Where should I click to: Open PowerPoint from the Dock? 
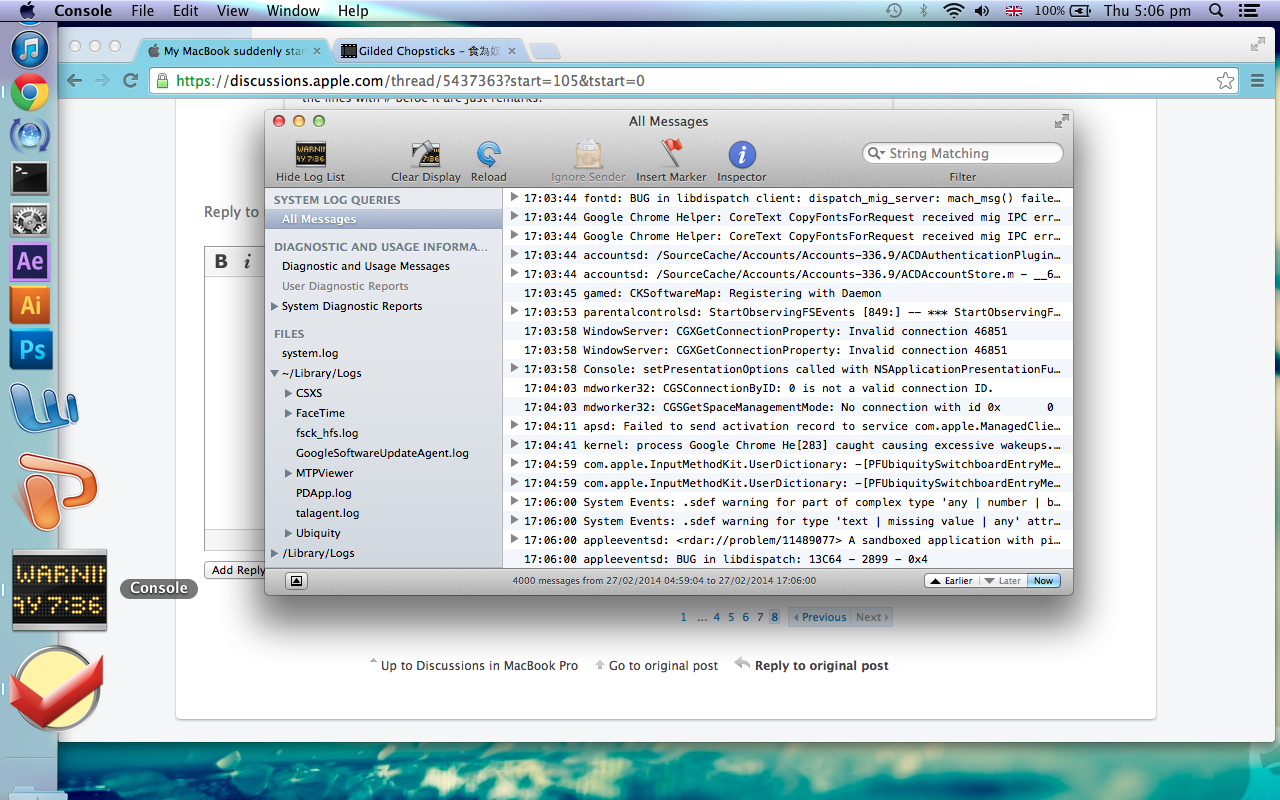coord(57,490)
